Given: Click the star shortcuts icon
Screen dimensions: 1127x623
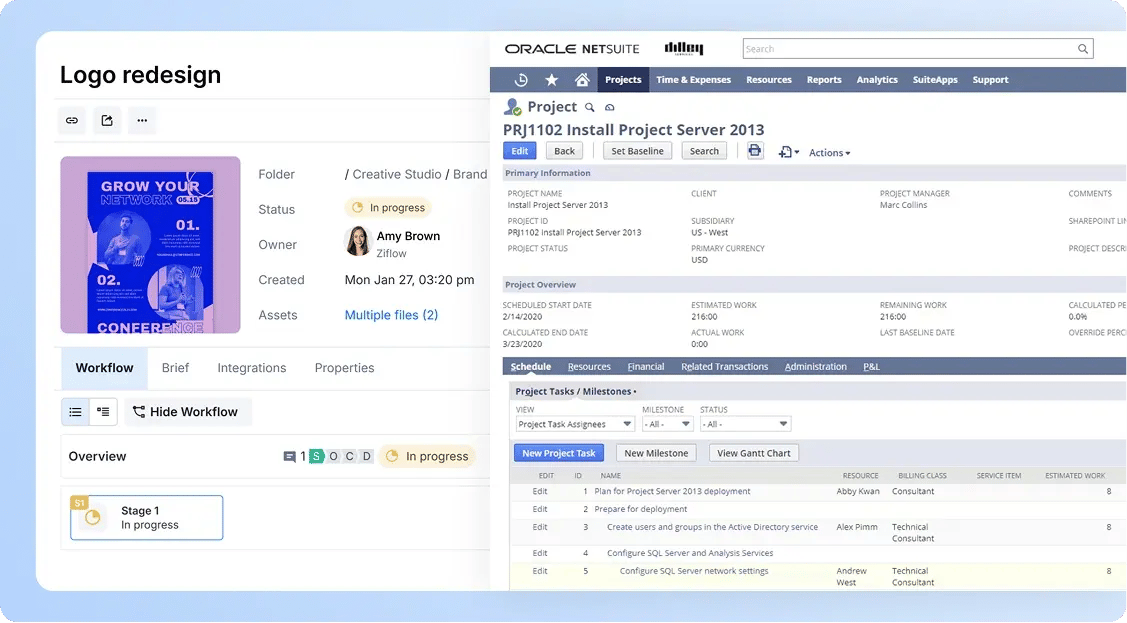Looking at the screenshot, I should click(551, 80).
